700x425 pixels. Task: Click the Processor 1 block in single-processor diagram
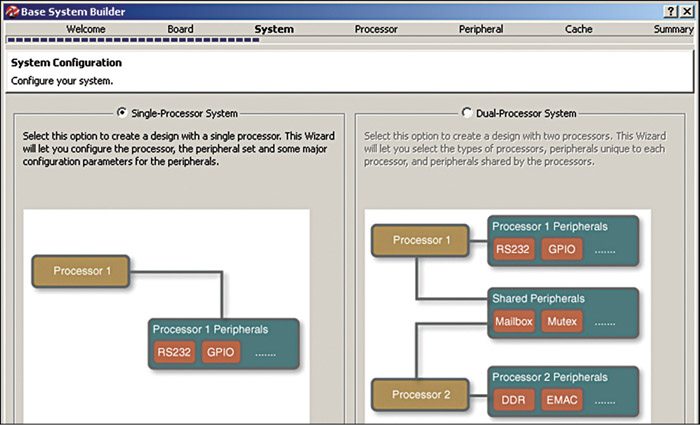click(82, 270)
